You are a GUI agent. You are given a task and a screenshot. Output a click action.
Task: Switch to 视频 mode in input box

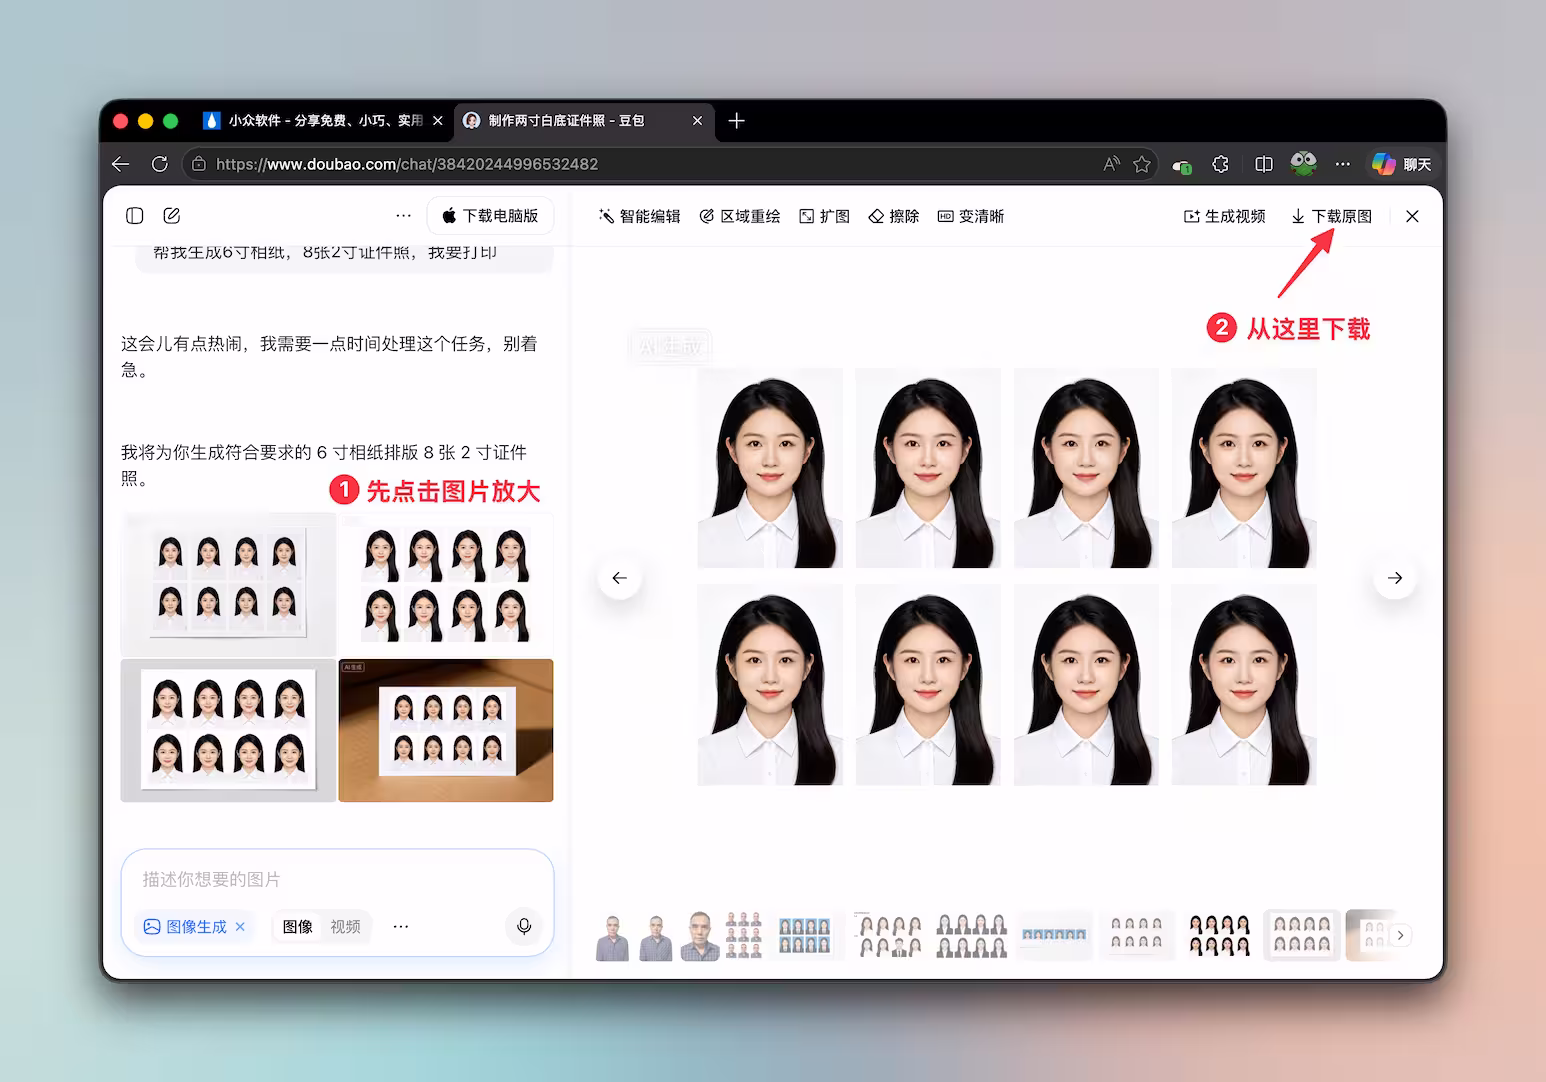pyautogui.click(x=345, y=927)
